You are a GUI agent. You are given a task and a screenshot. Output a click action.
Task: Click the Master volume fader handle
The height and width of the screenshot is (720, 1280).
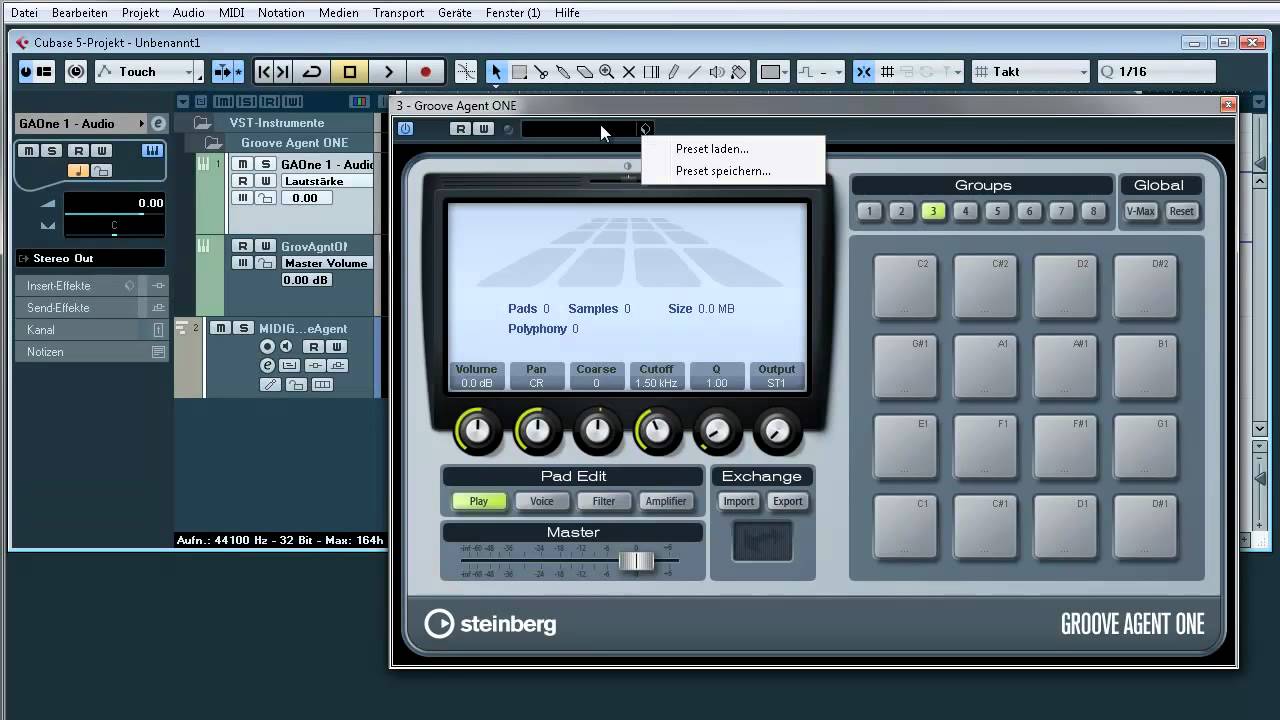point(636,561)
